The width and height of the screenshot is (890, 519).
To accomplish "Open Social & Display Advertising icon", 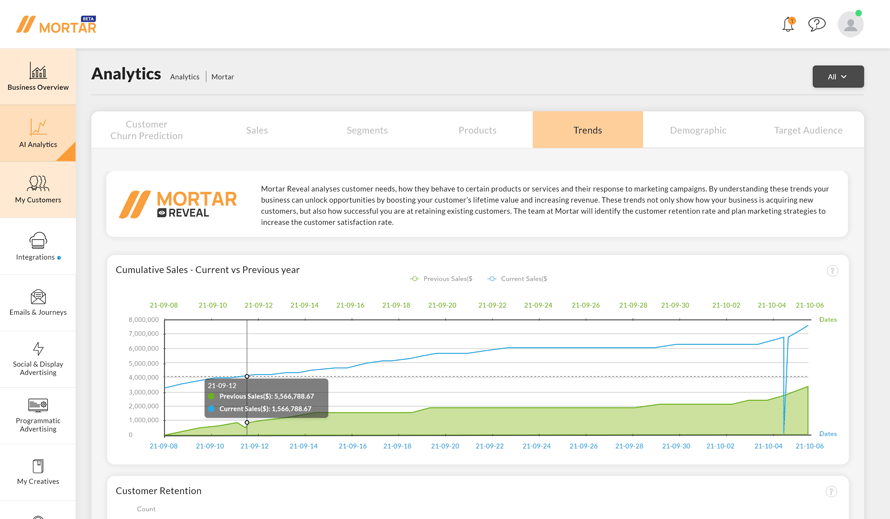I will click(x=38, y=349).
